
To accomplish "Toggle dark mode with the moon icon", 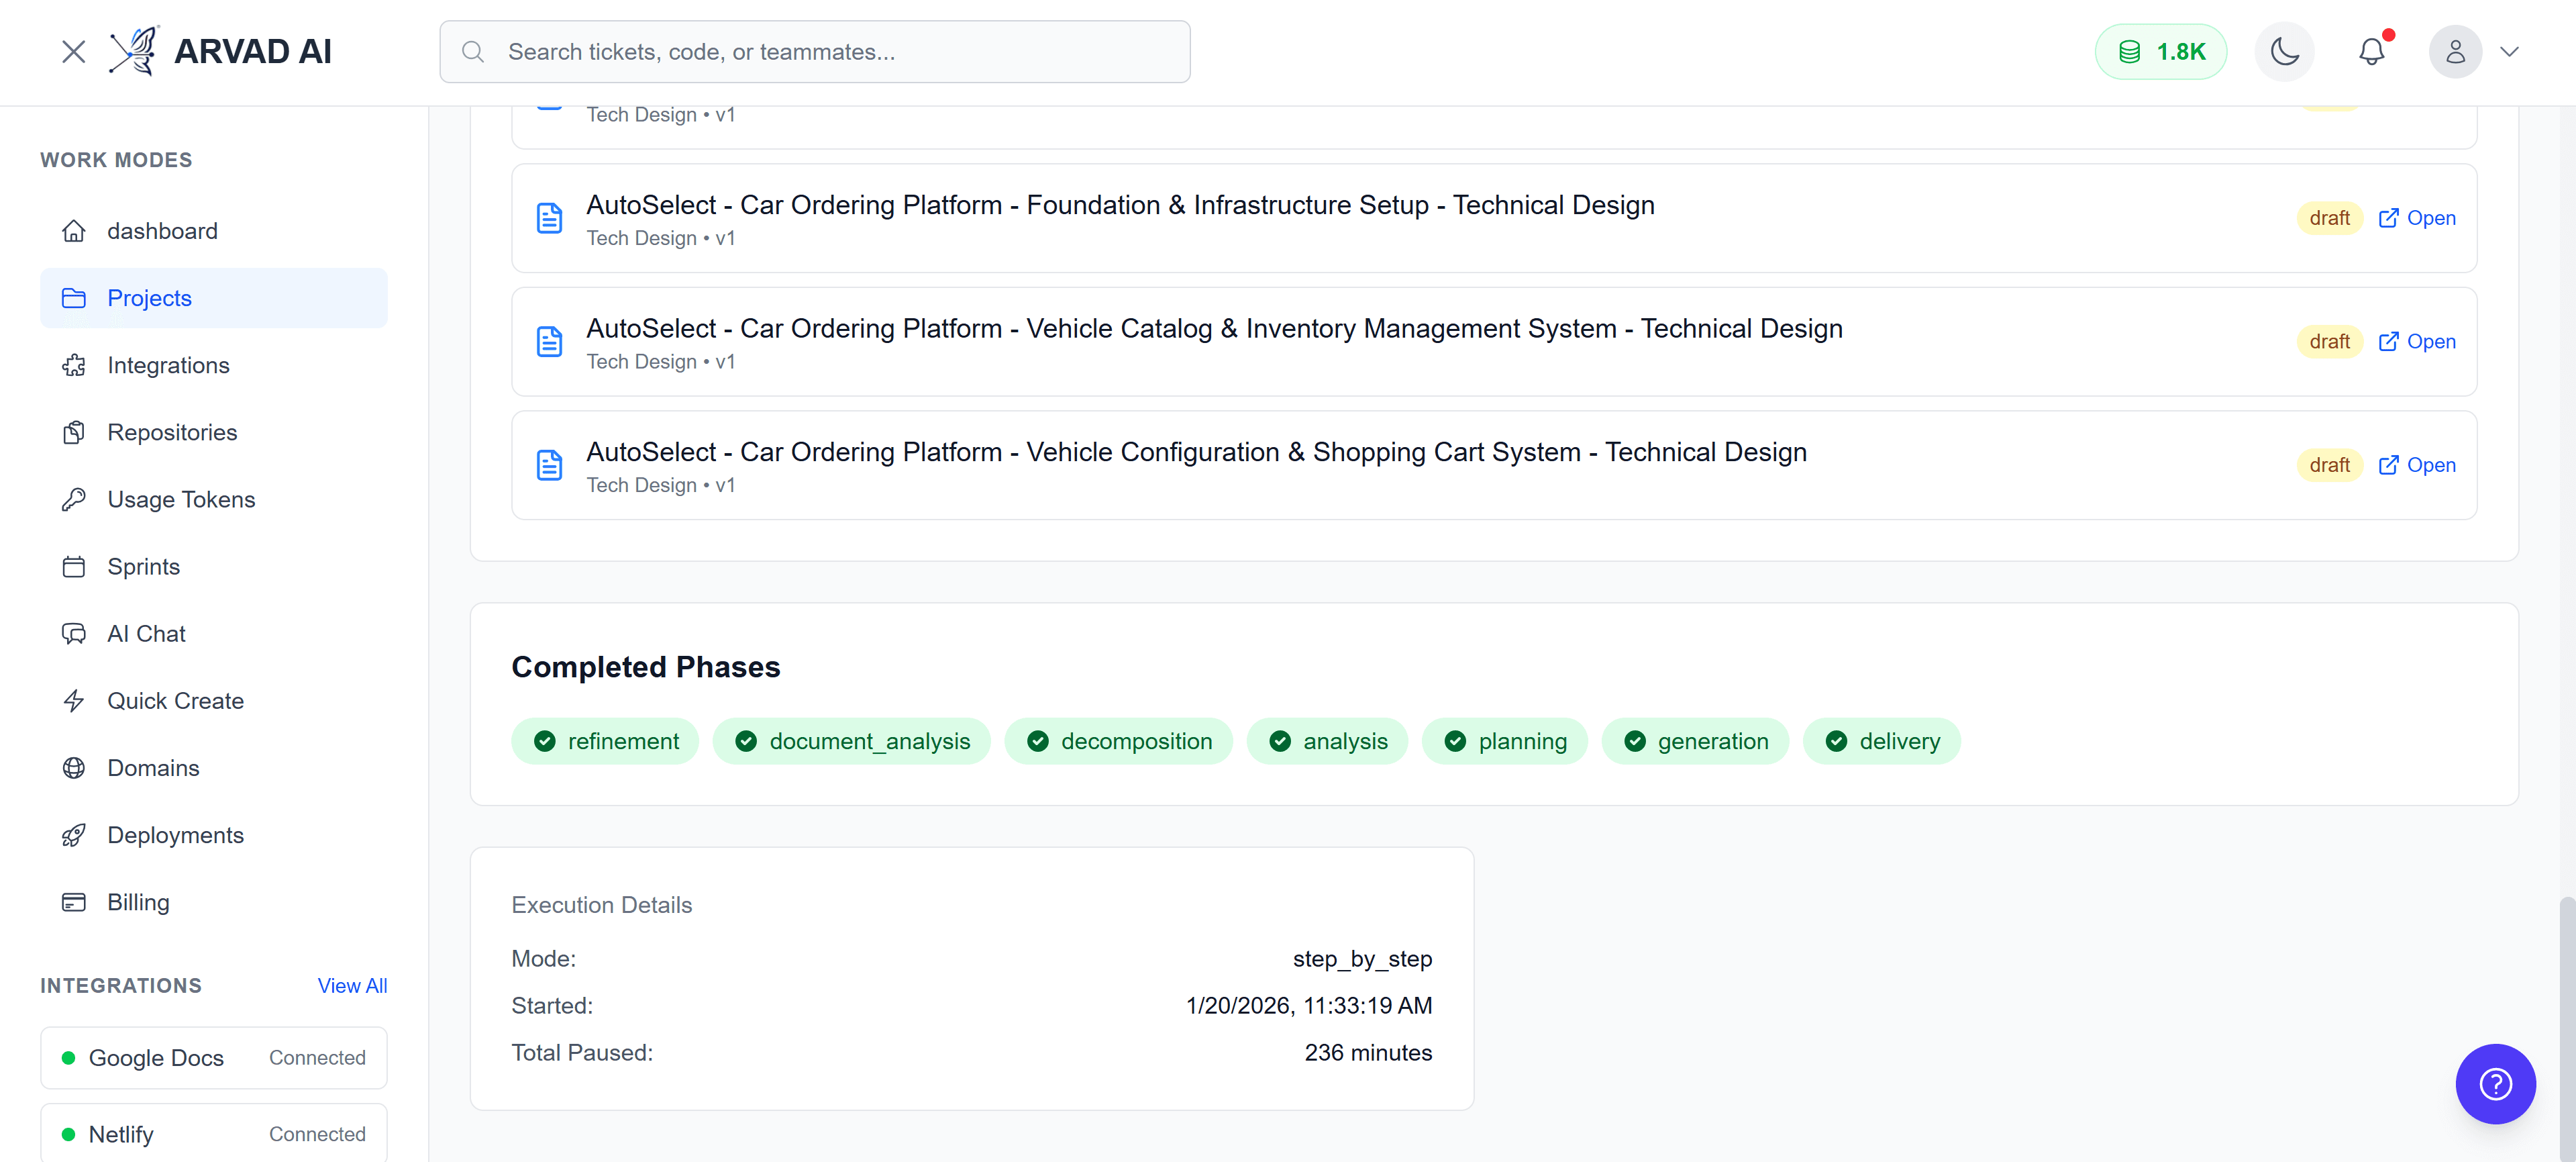I will tap(2284, 51).
